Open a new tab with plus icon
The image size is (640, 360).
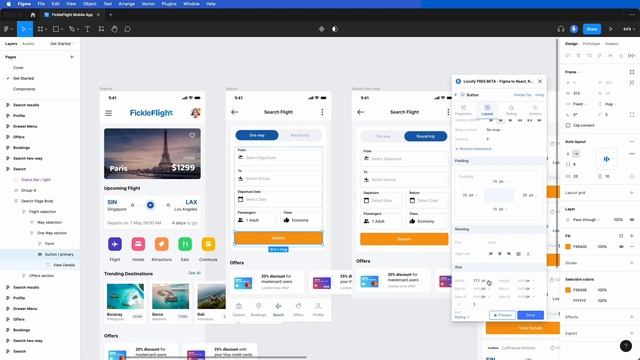[111, 15]
